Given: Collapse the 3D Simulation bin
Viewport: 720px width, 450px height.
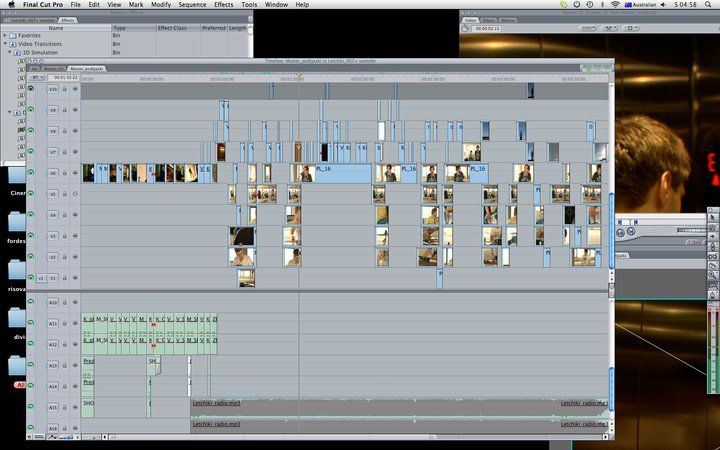Looking at the screenshot, I should tap(9, 52).
